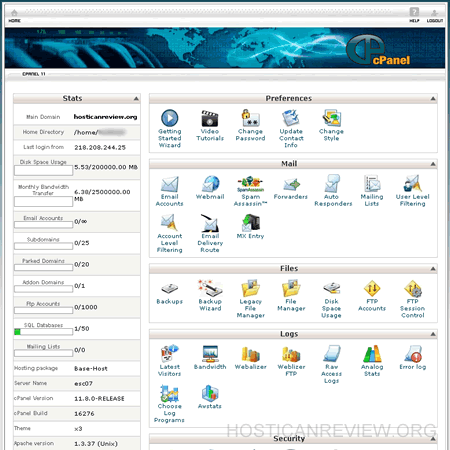
Task: Open Latest Visitors icon
Action: 170,354
